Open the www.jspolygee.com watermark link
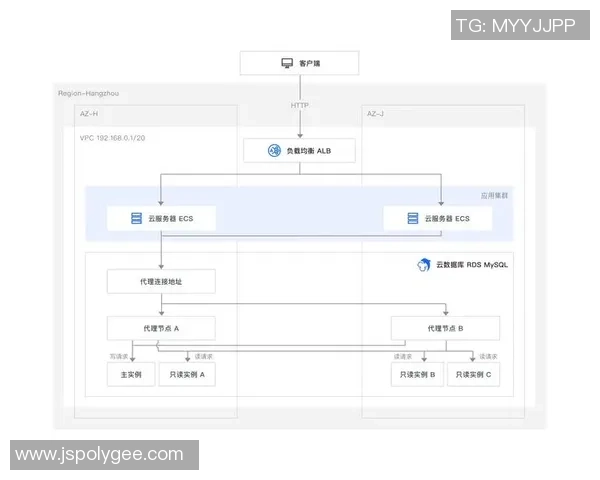 (100, 455)
